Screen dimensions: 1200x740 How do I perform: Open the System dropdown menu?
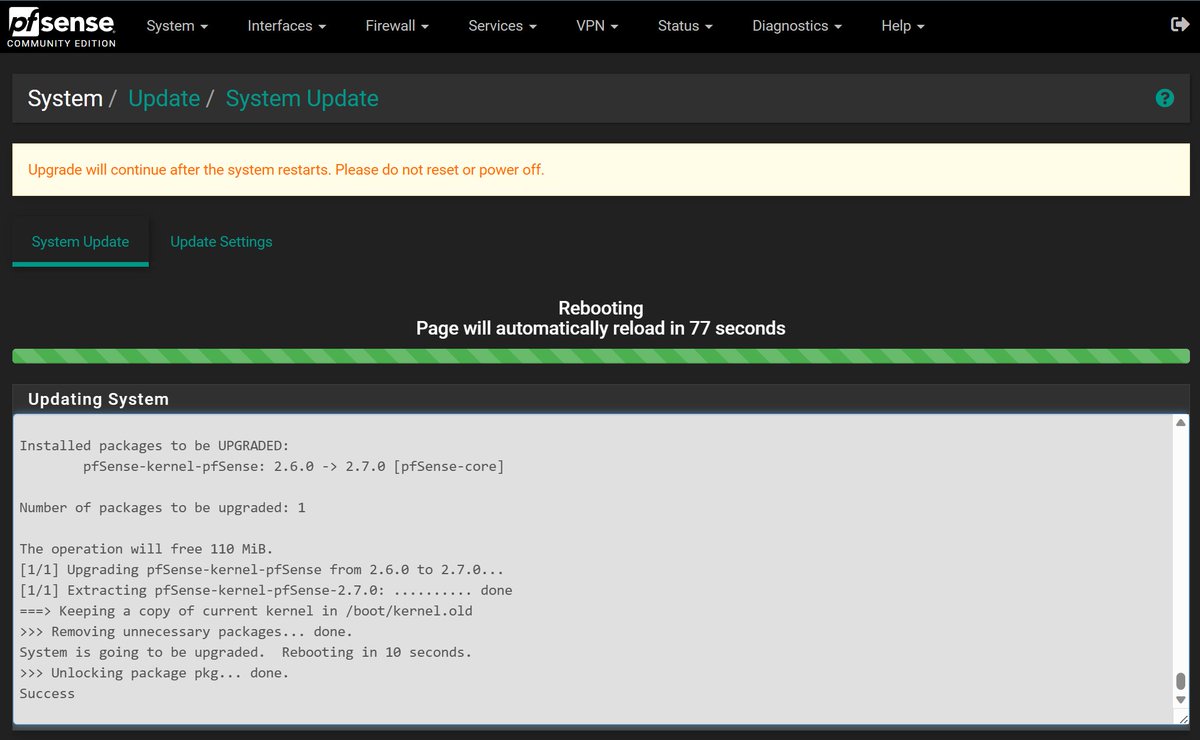(x=177, y=26)
